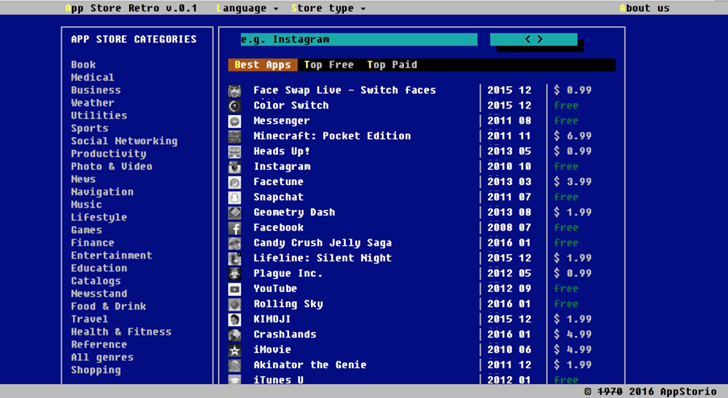Switch to the Top Free tab
The image size is (728, 398).
(x=329, y=65)
